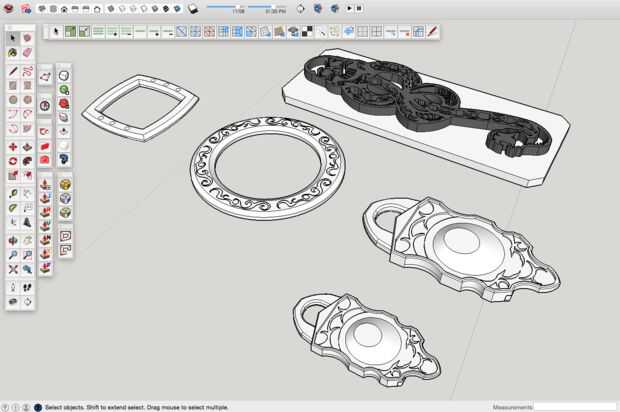
Task: Return to the Previous view
Action: (x=27, y=269)
